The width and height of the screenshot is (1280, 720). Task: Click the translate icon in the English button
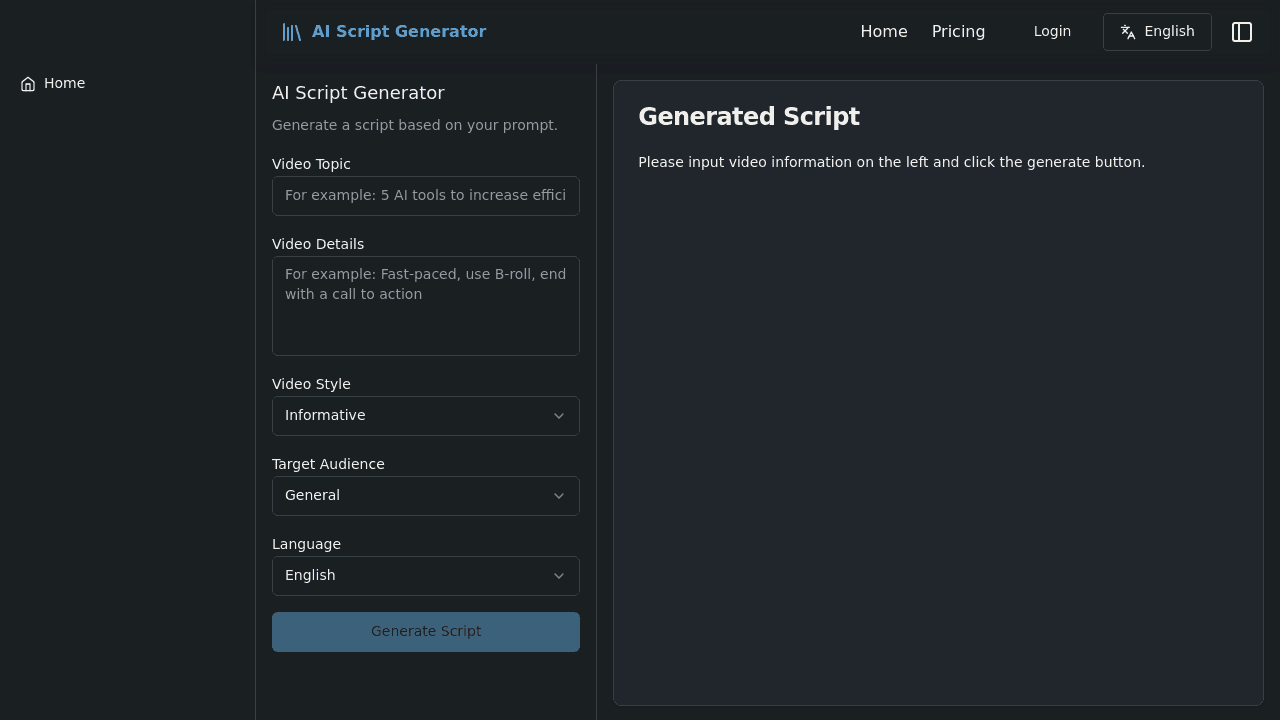[1128, 31]
